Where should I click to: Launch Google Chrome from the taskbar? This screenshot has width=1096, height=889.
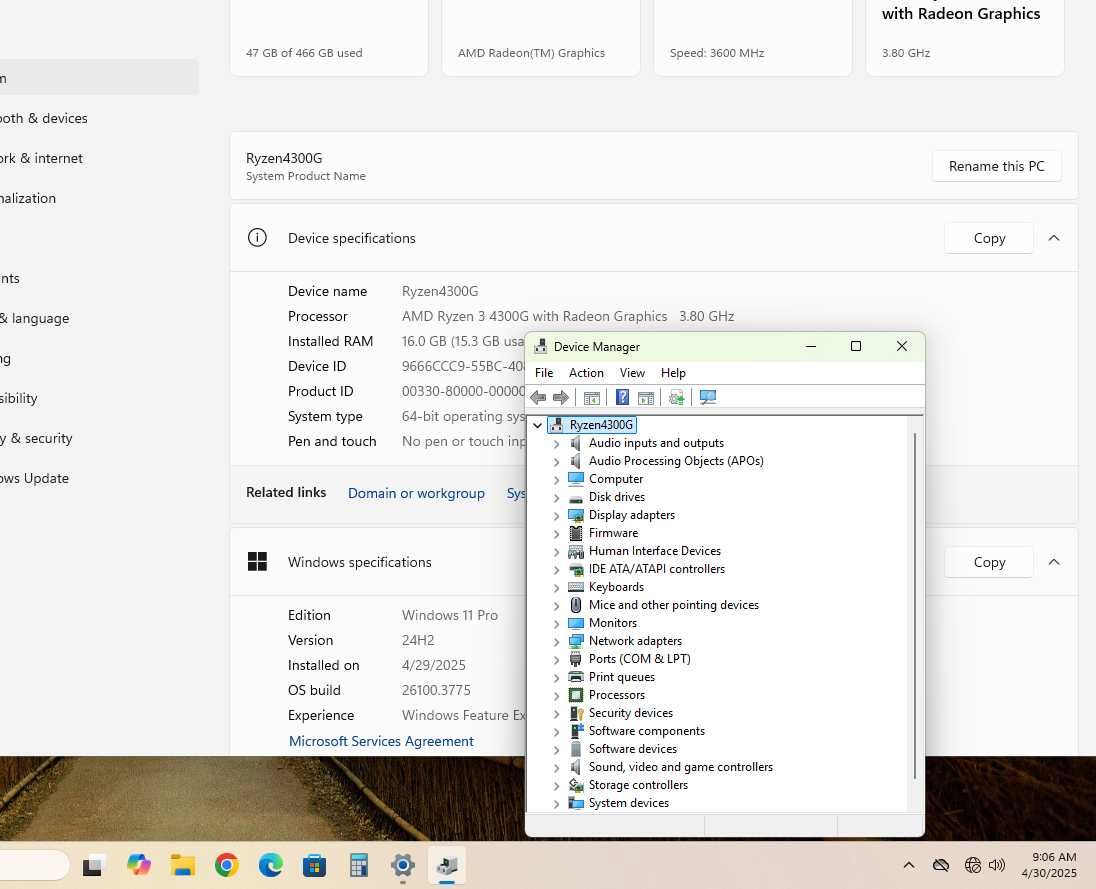226,865
